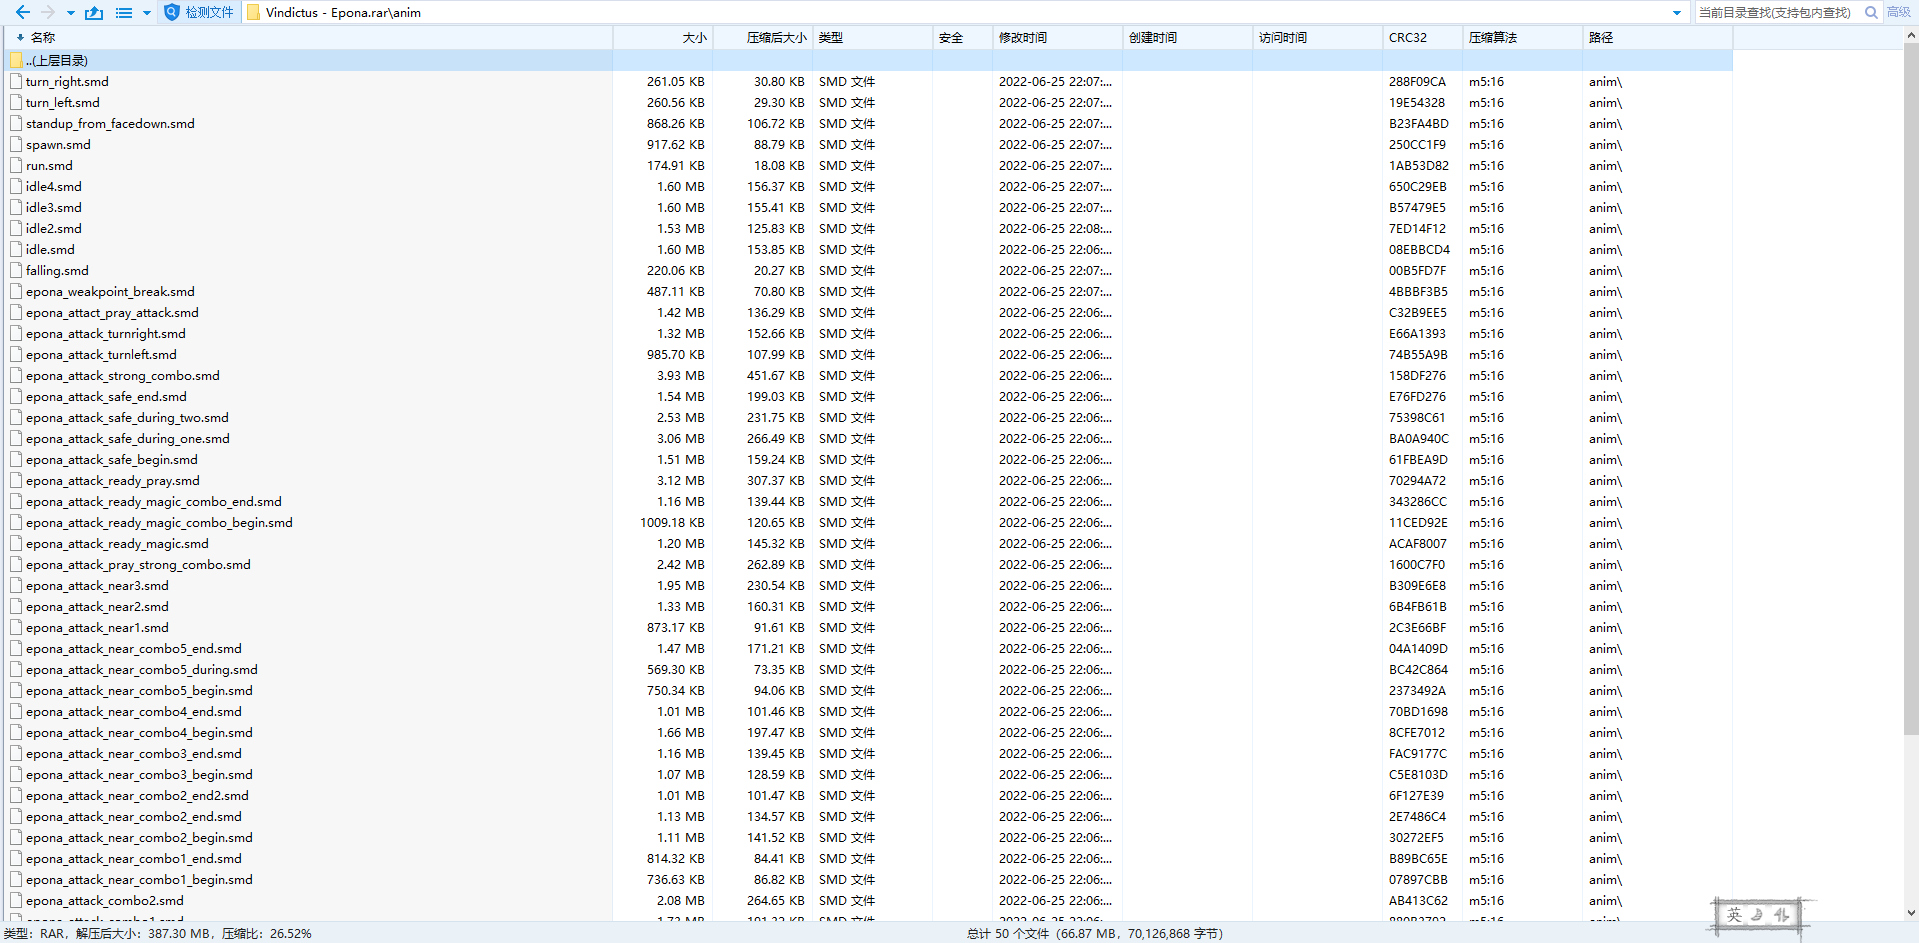Viewport: 1919px width, 943px height.
Task: Click the file icon of run.smd
Action: coord(16,166)
